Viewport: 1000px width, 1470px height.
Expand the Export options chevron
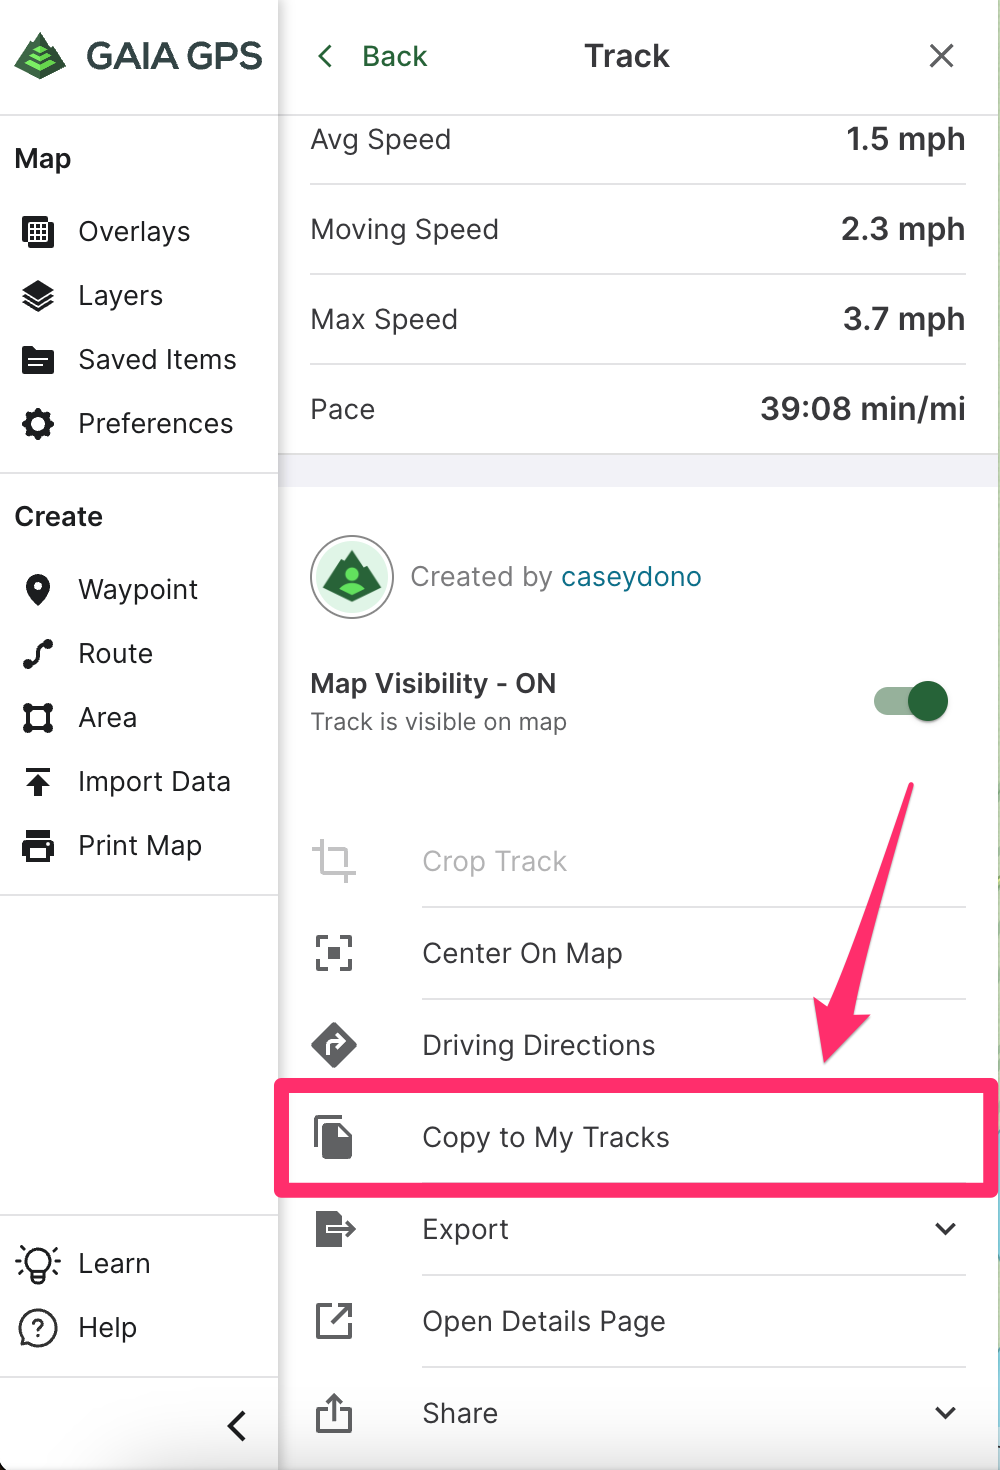coord(945,1229)
